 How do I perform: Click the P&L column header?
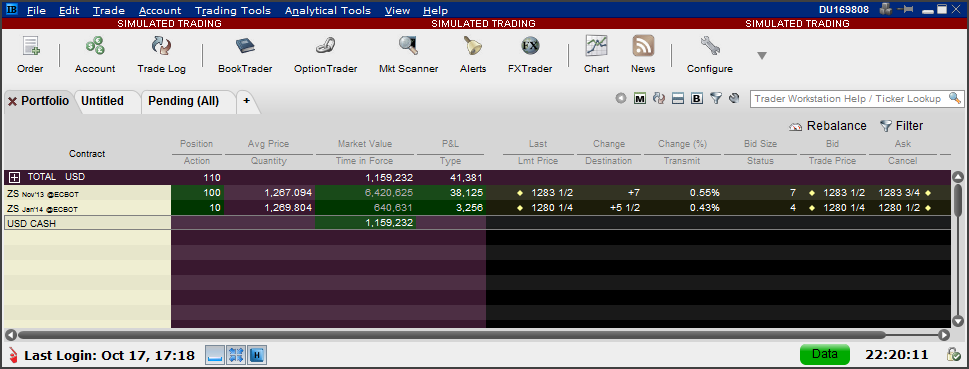450,144
